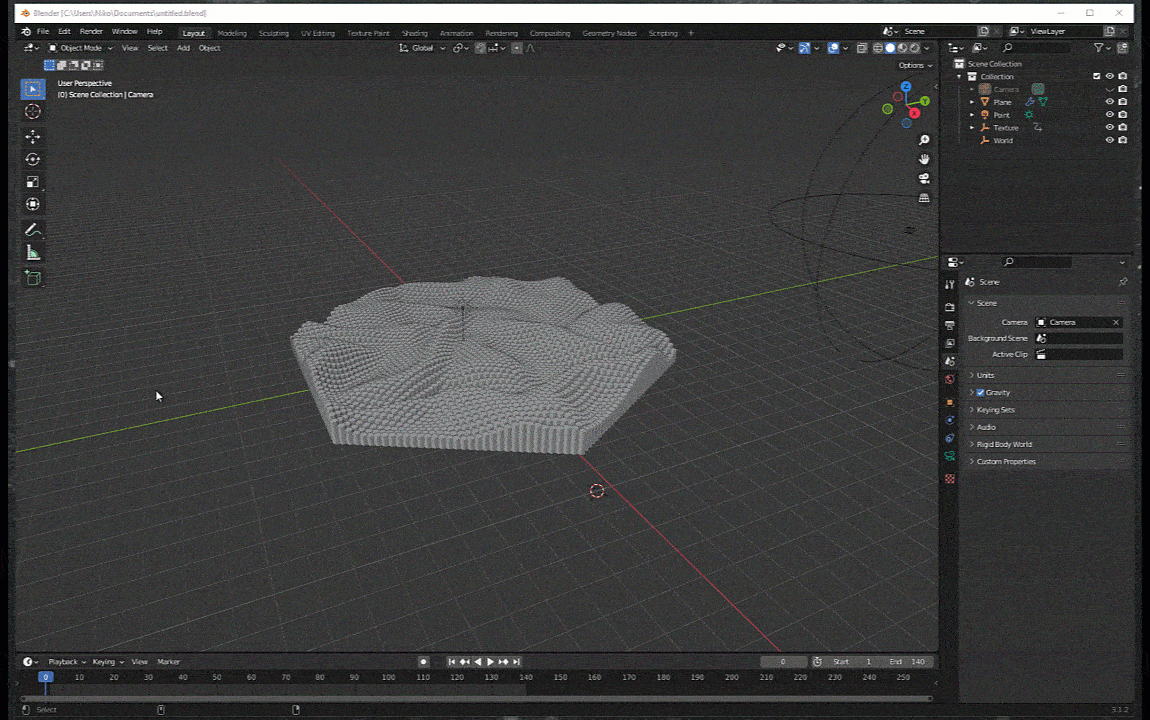This screenshot has height=720, width=1150.
Task: Open the Render menu
Action: [91, 32]
